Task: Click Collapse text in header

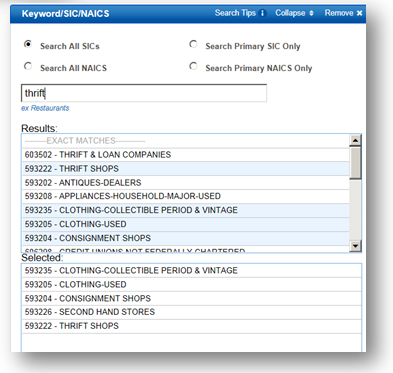Action: [x=290, y=13]
